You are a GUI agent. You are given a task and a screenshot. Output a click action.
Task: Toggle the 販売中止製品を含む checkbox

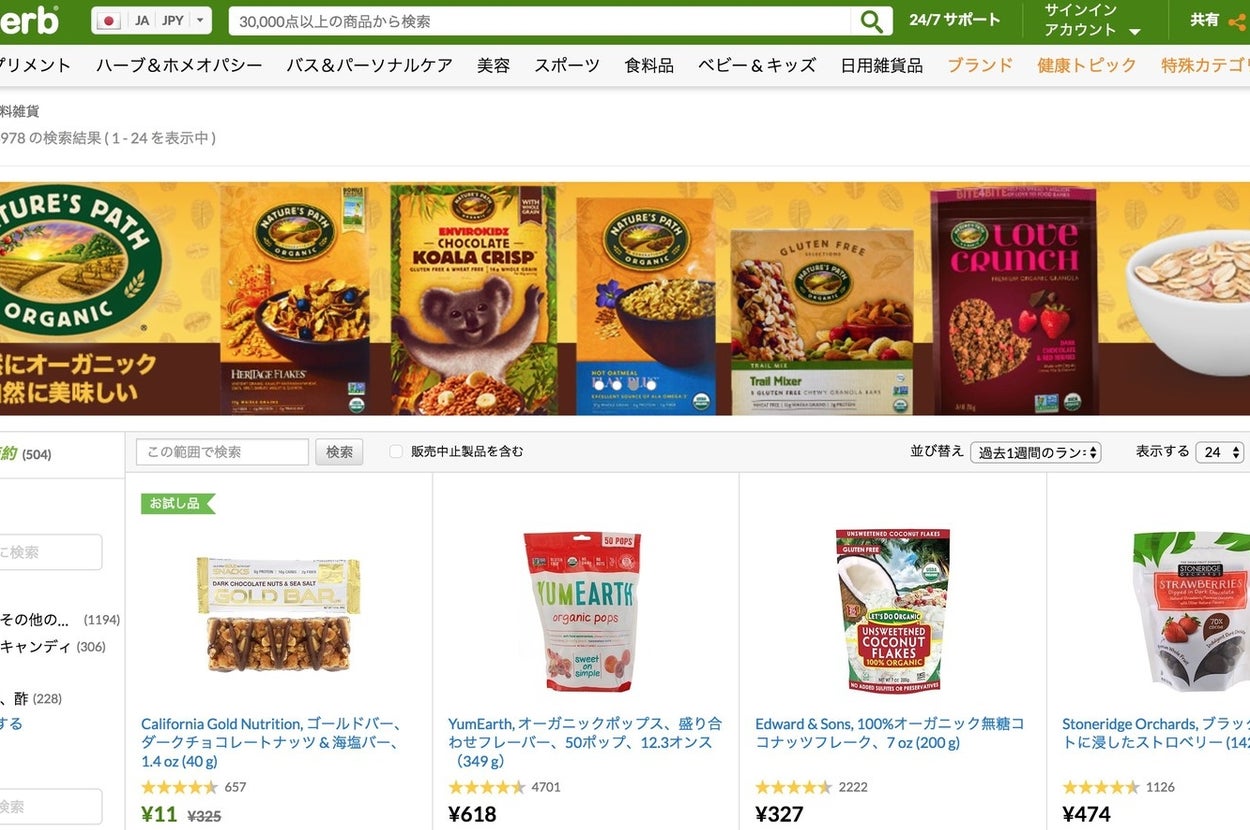click(396, 452)
